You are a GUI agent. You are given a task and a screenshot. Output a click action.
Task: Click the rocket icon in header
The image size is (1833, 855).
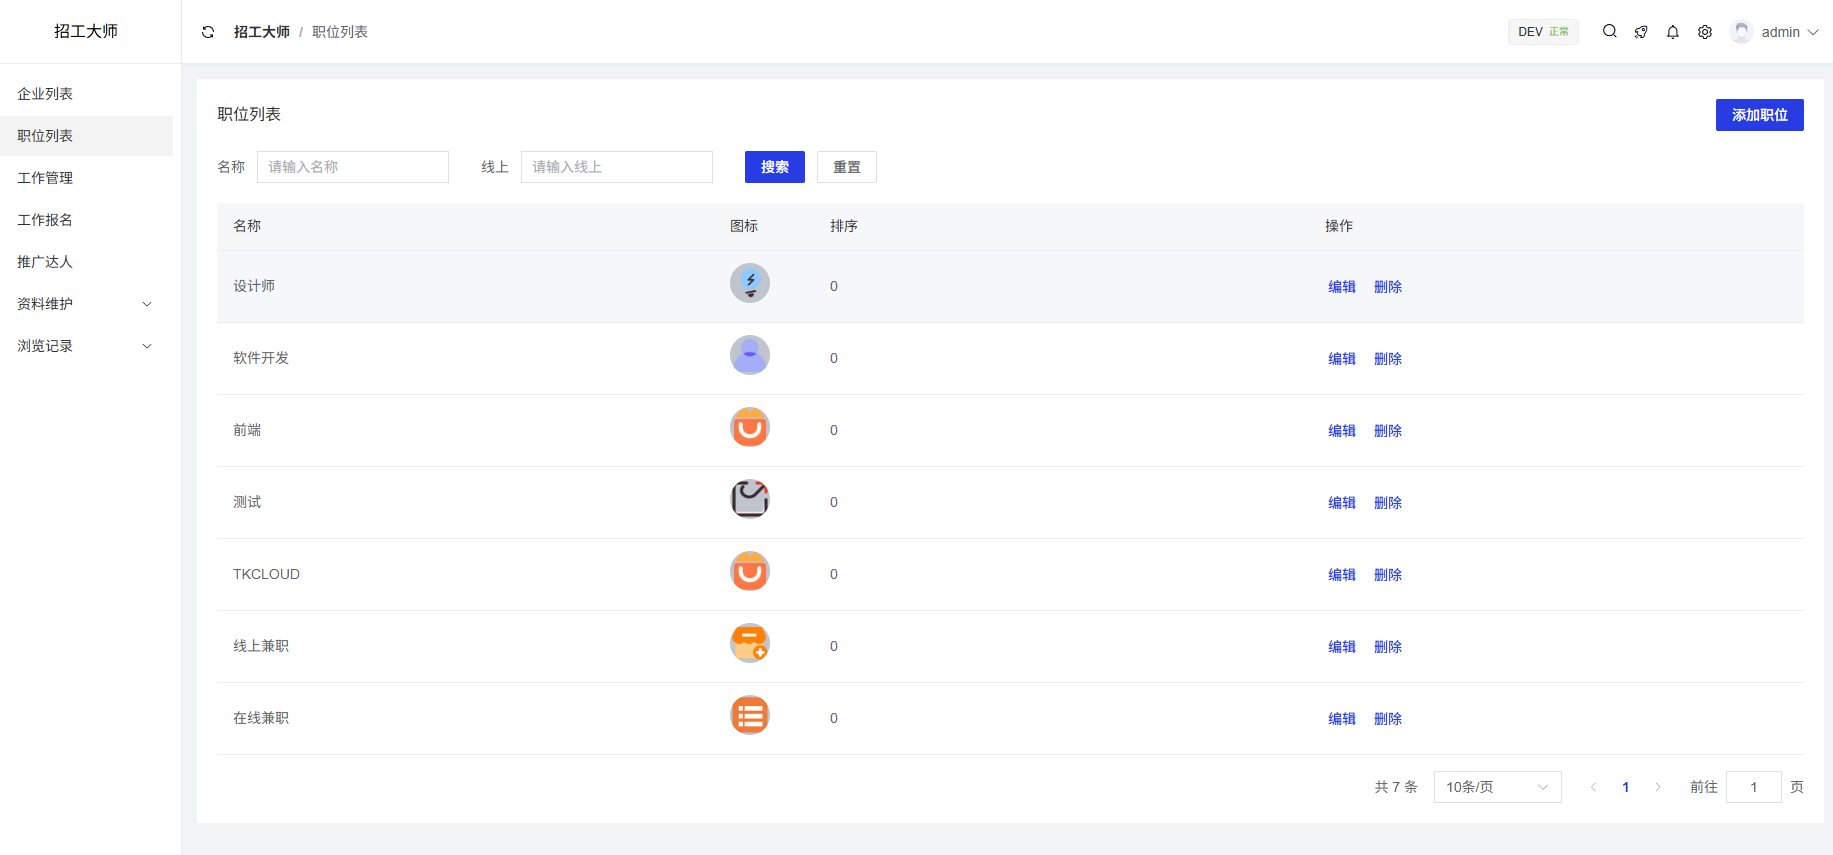[1641, 32]
